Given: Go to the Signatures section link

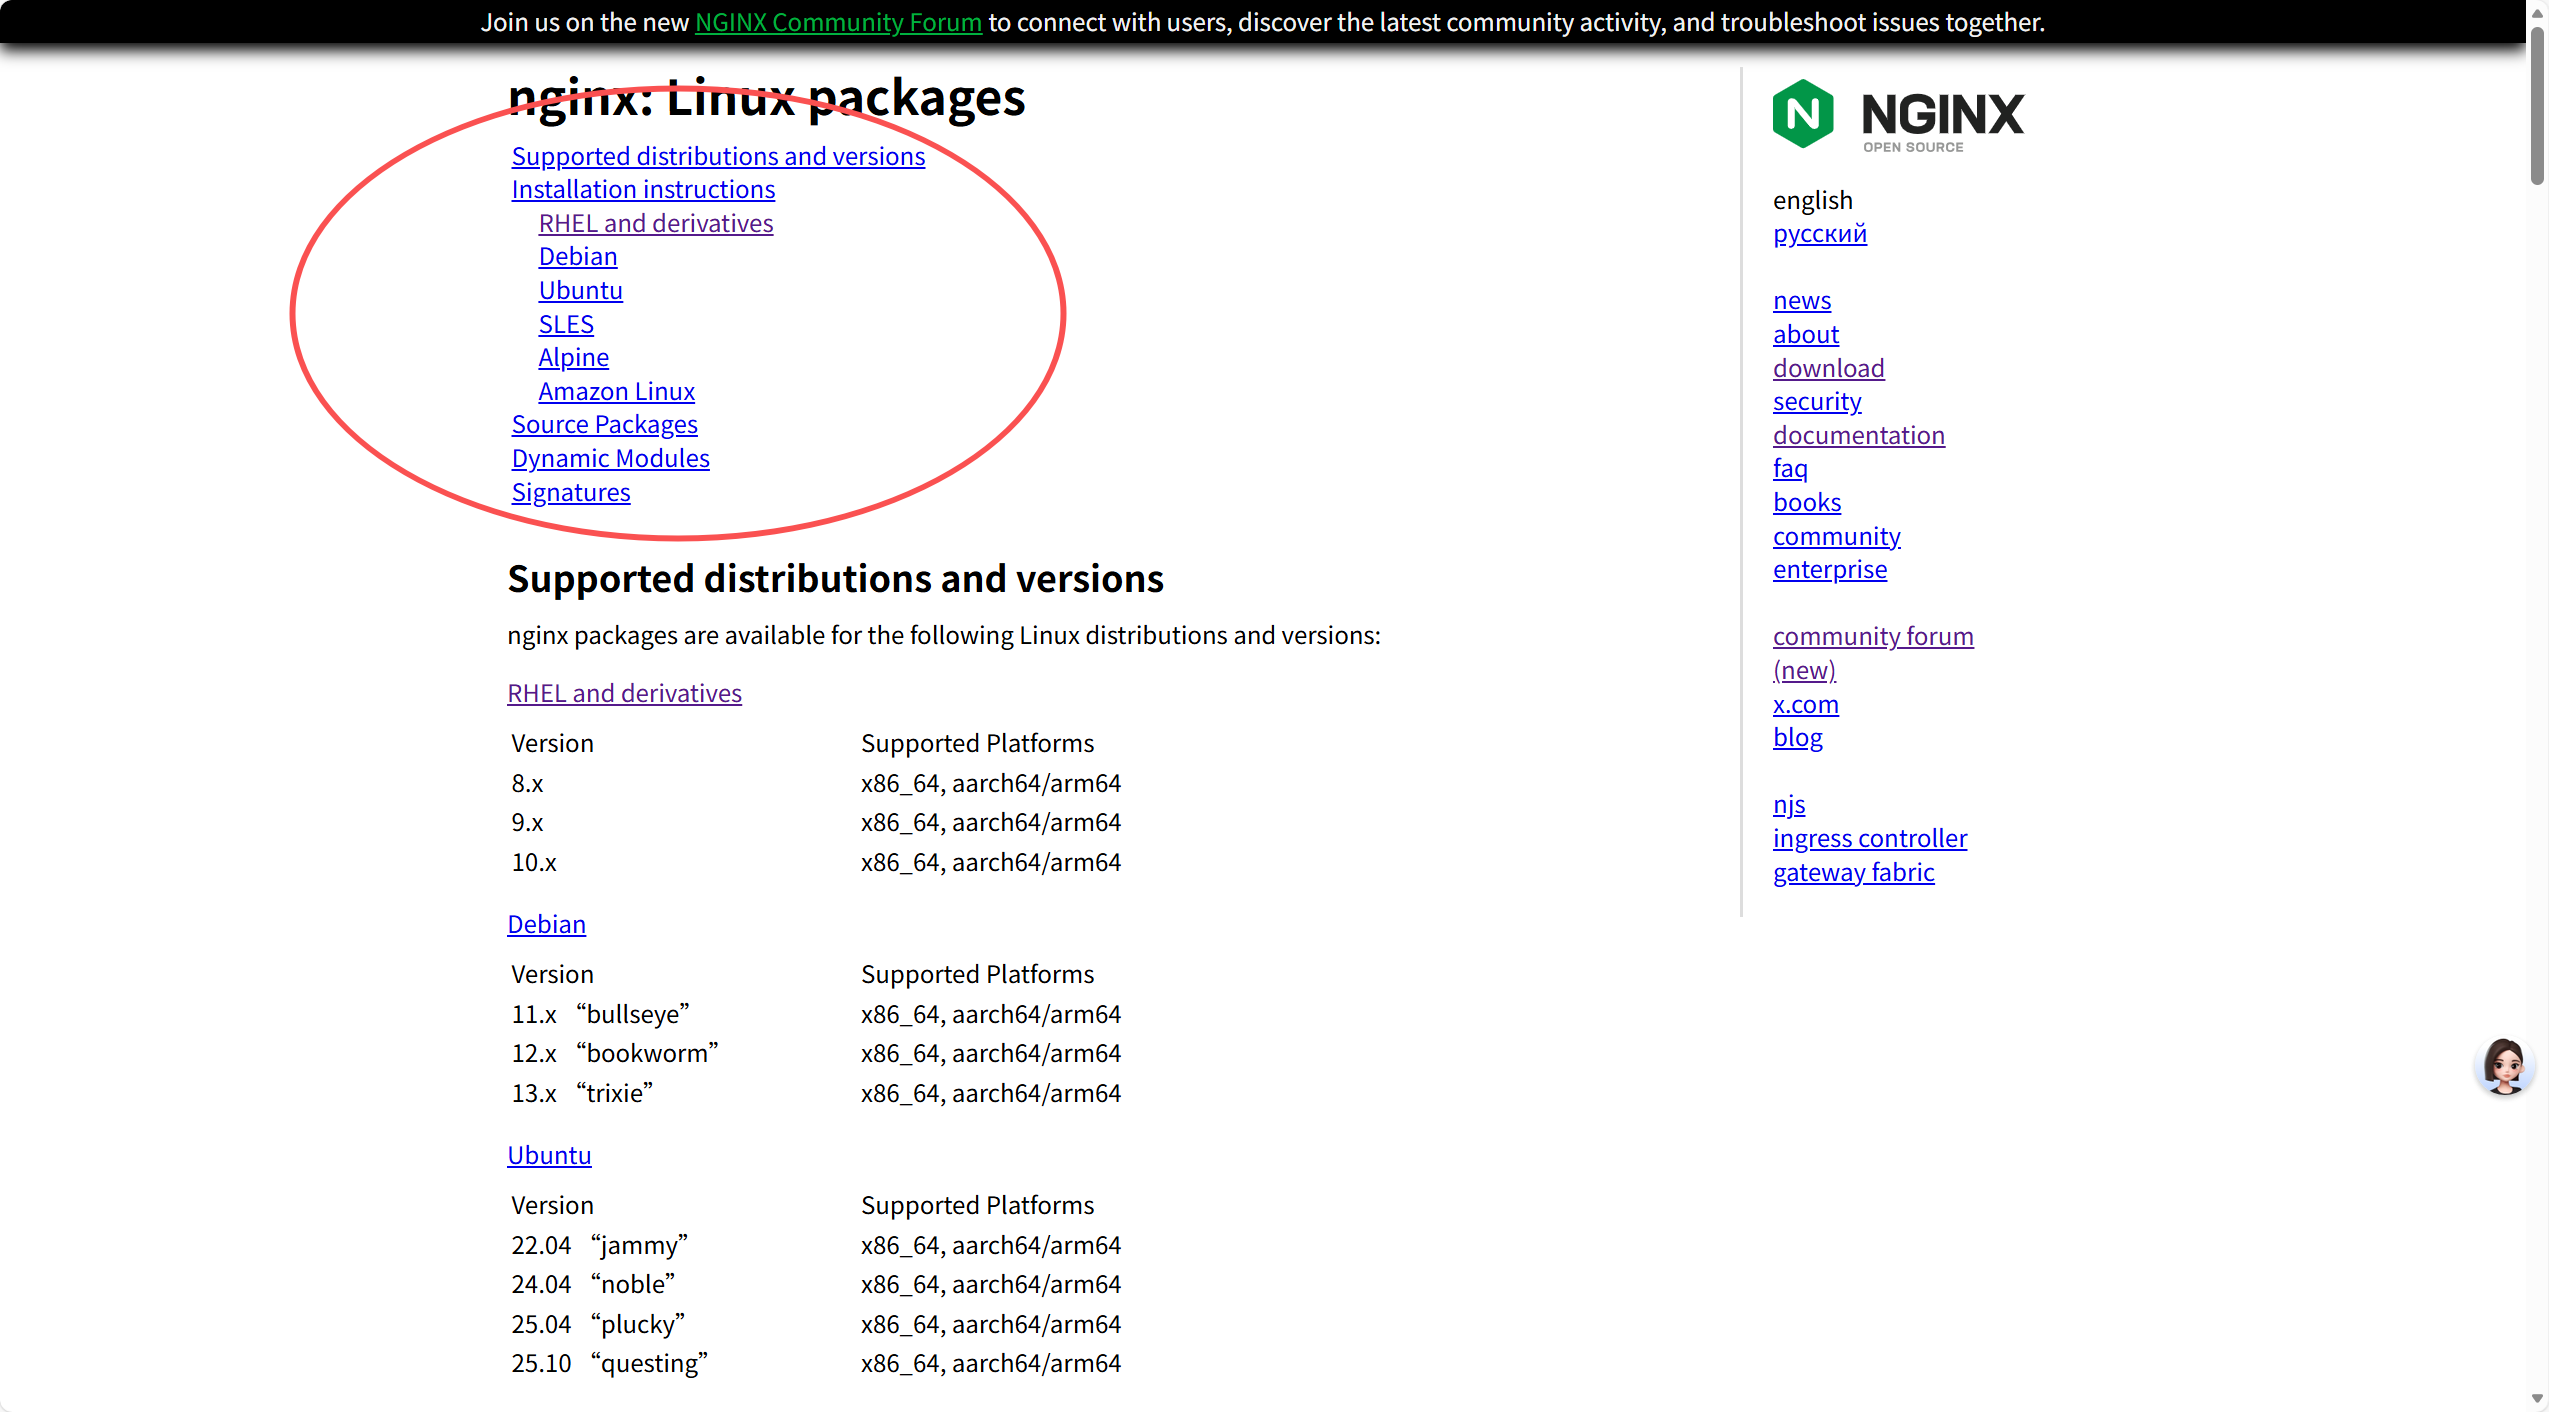Looking at the screenshot, I should click(571, 492).
